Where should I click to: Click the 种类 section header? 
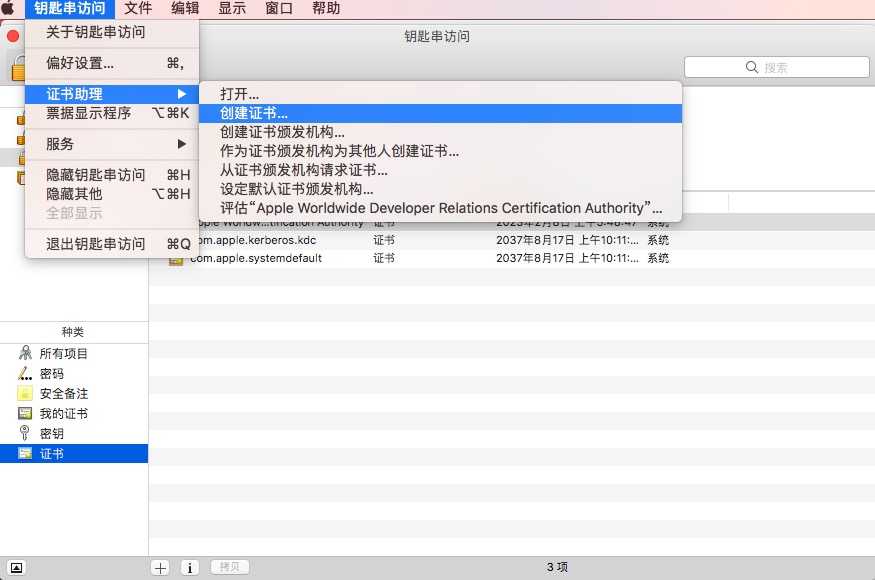[73, 332]
